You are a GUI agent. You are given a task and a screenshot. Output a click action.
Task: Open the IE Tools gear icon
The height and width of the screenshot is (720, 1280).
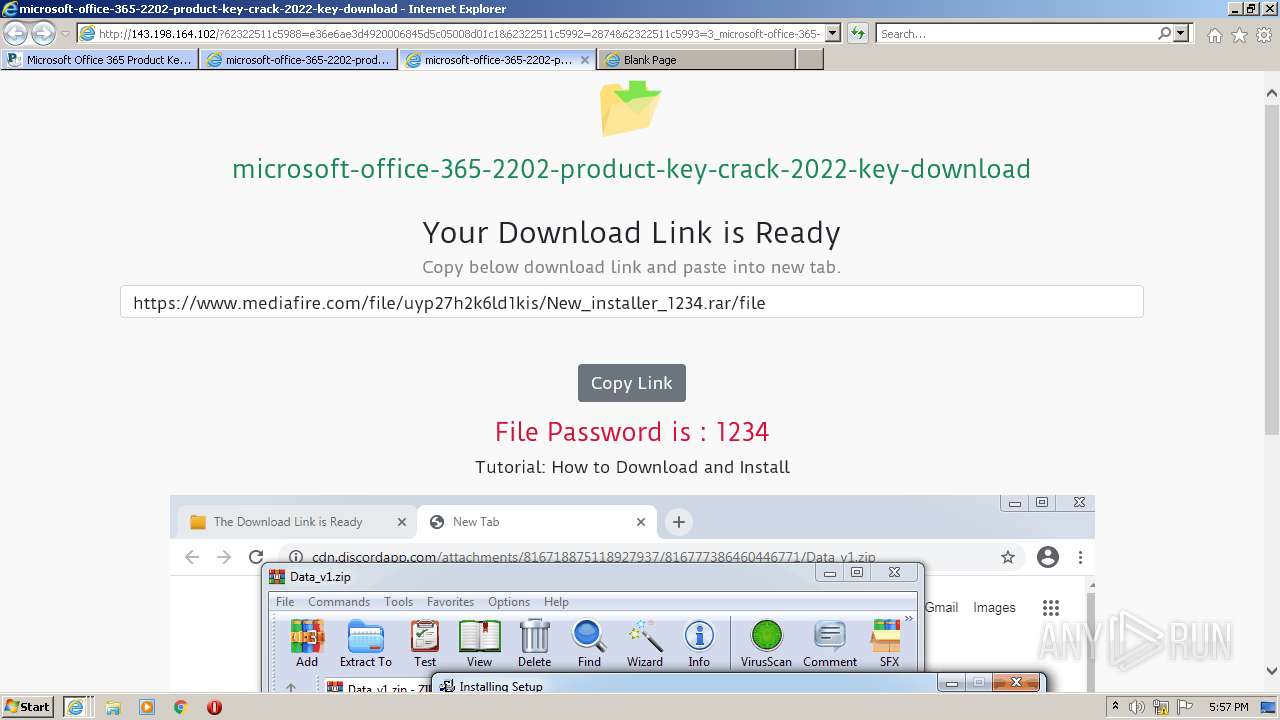[x=1264, y=35]
